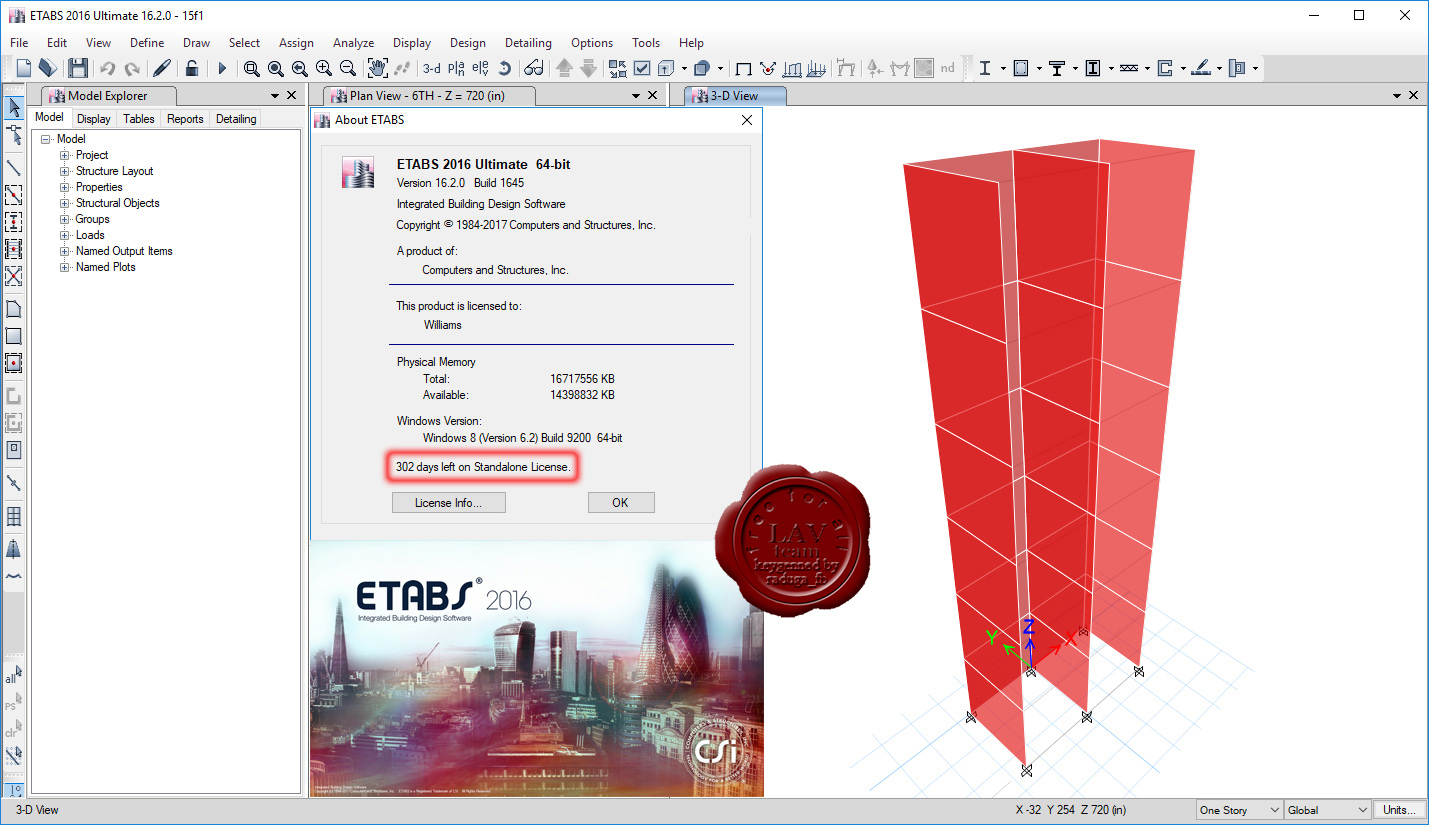Viewport: 1429px width, 825px height.
Task: Set Elevation view using the elv icon
Action: [x=480, y=68]
